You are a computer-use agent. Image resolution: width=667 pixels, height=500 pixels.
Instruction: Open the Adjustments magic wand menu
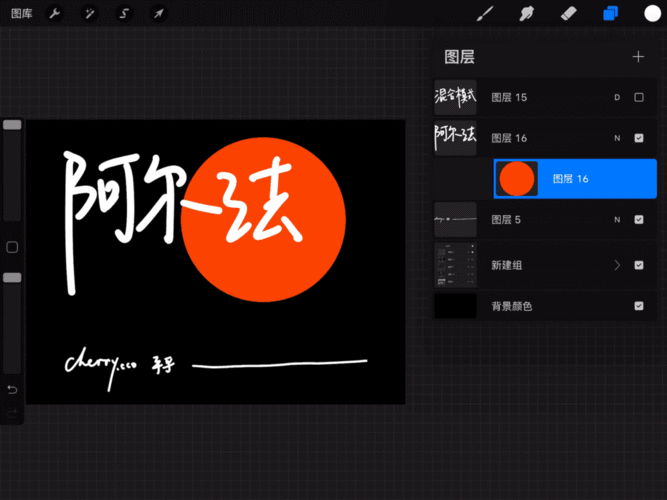(90, 14)
